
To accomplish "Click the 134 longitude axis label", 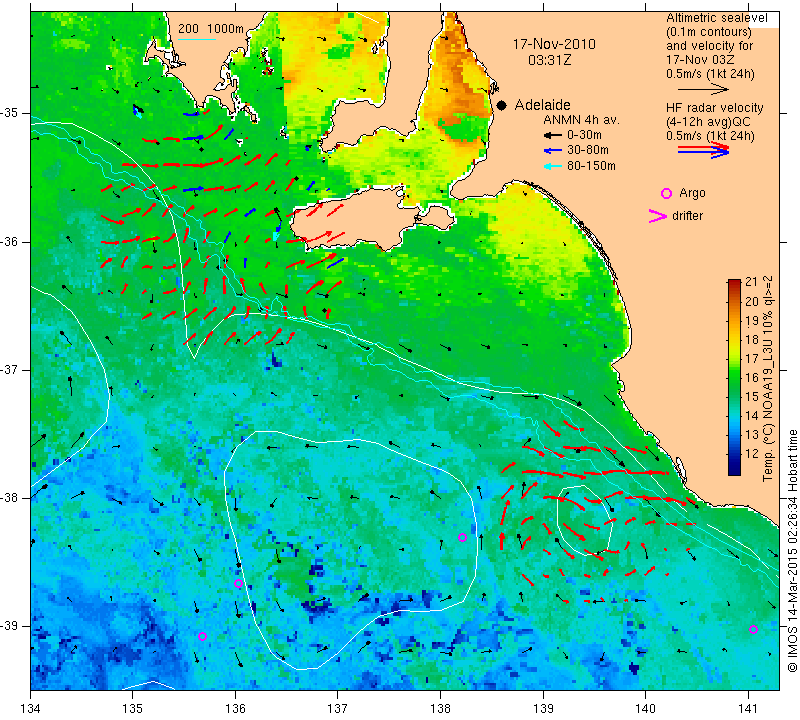I will pyautogui.click(x=31, y=709).
